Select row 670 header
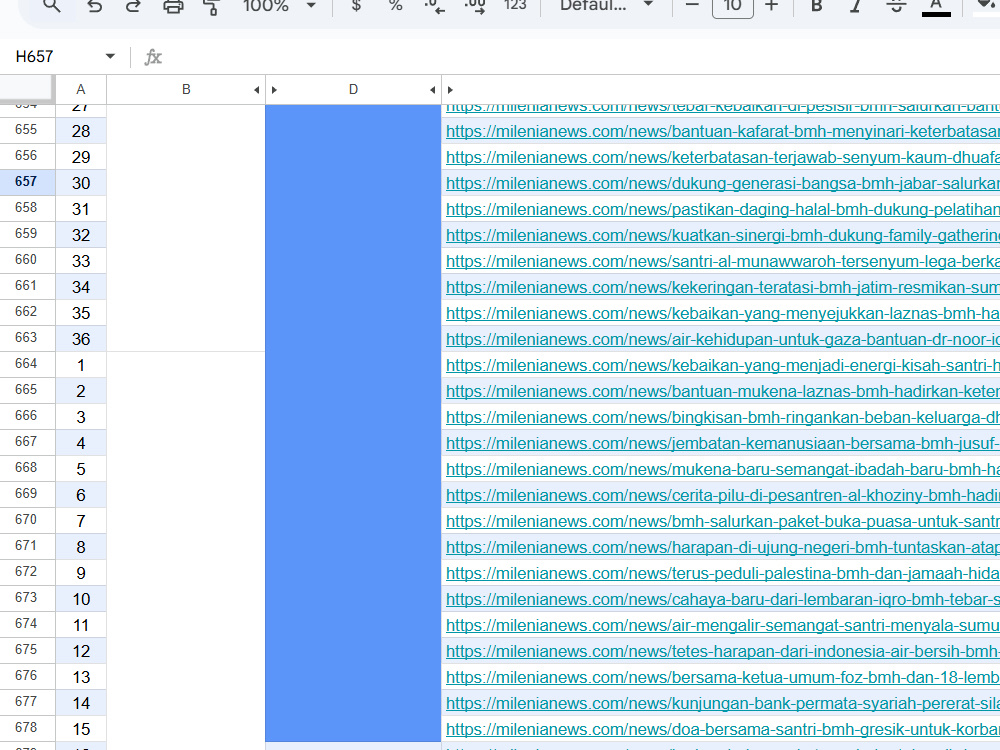 pyautogui.click(x=27, y=520)
